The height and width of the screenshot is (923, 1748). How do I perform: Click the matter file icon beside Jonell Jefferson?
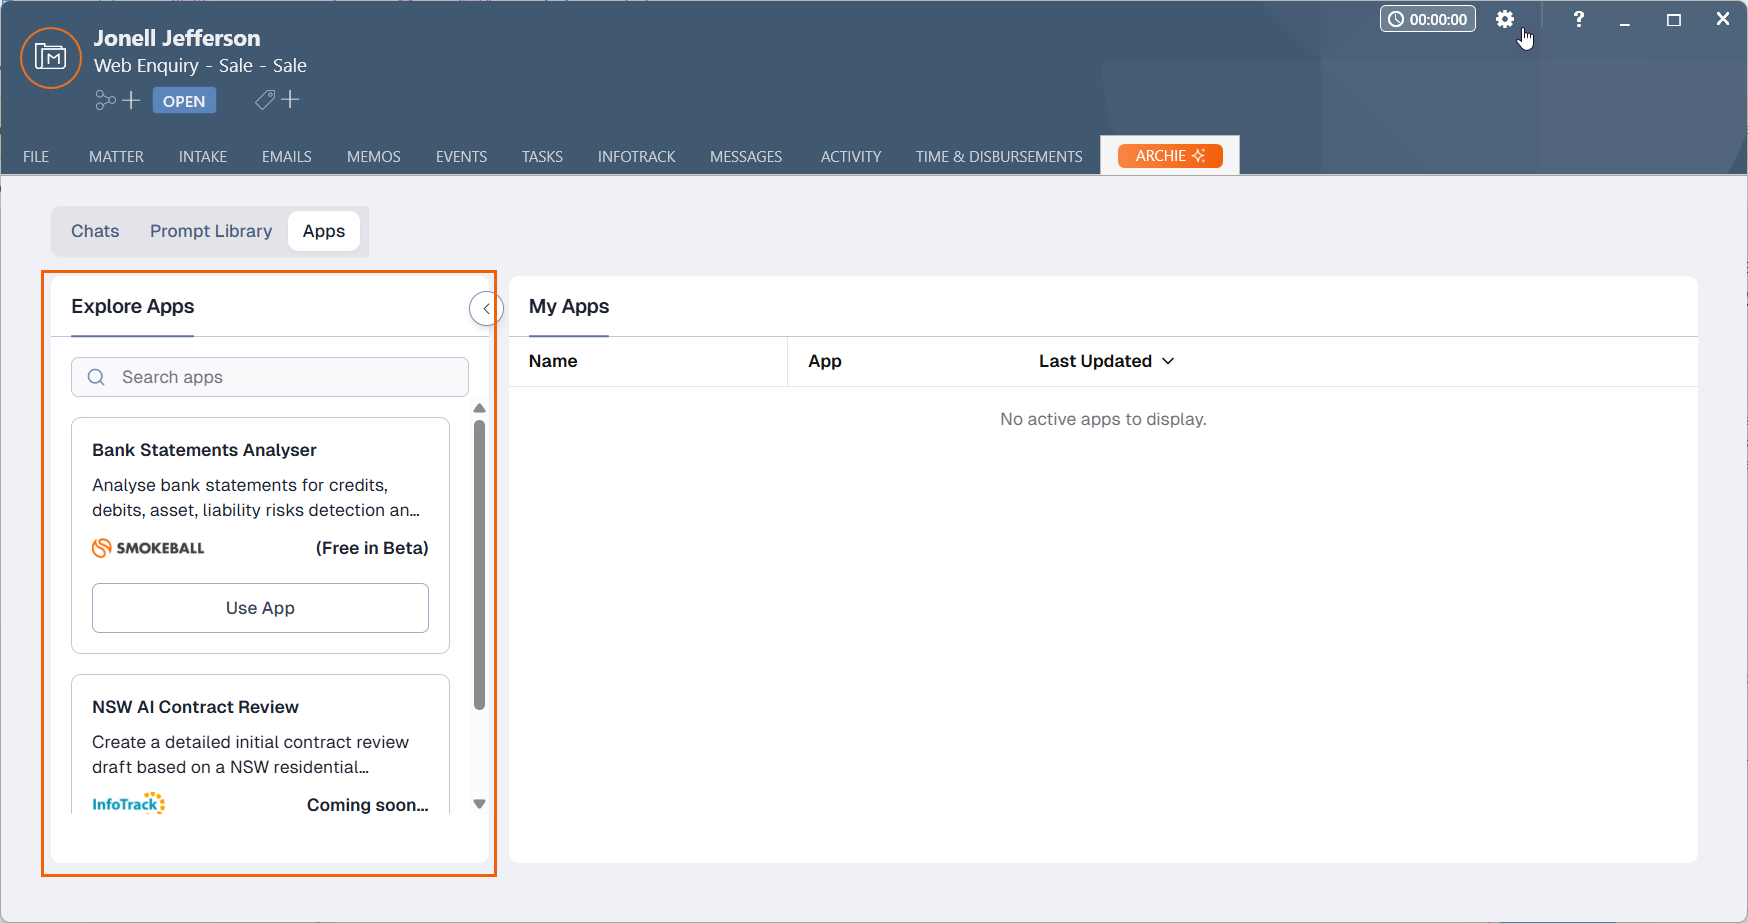click(50, 58)
